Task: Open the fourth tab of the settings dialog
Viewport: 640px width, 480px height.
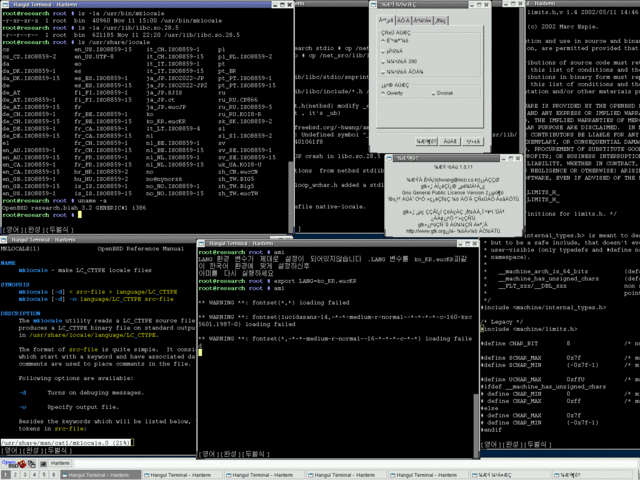Action: click(441, 20)
